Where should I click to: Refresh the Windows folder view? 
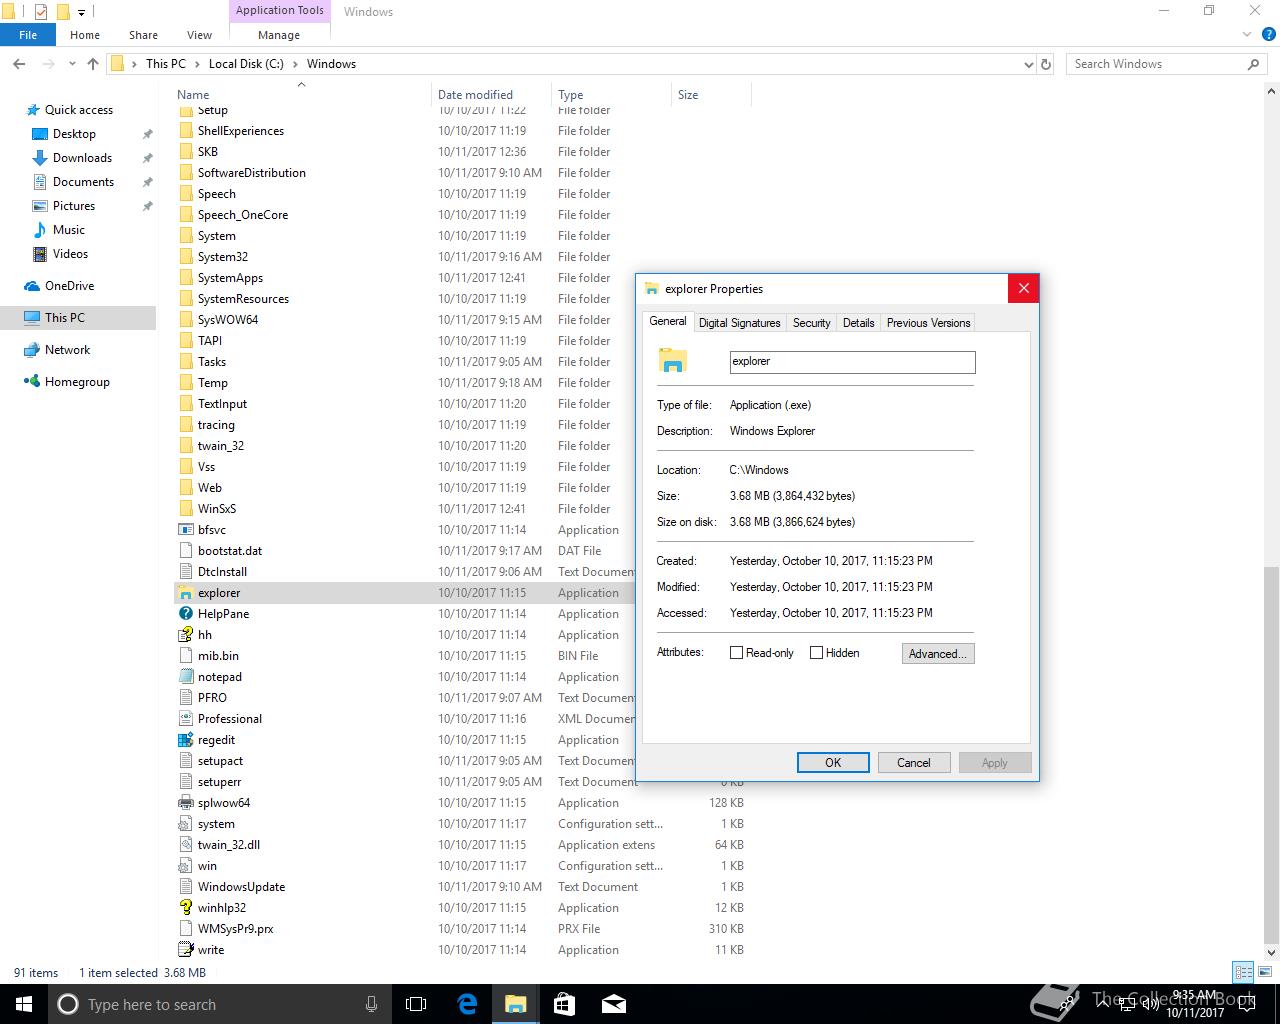pyautogui.click(x=1046, y=64)
